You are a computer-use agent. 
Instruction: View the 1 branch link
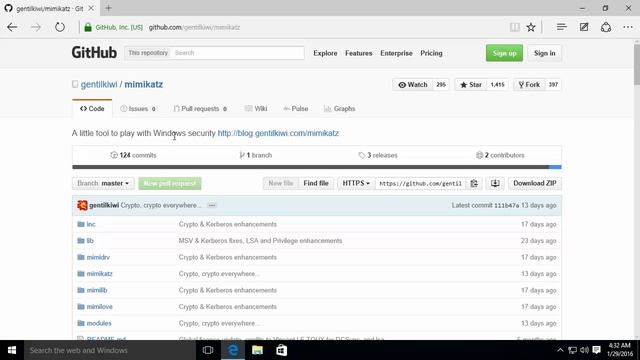[x=256, y=155]
